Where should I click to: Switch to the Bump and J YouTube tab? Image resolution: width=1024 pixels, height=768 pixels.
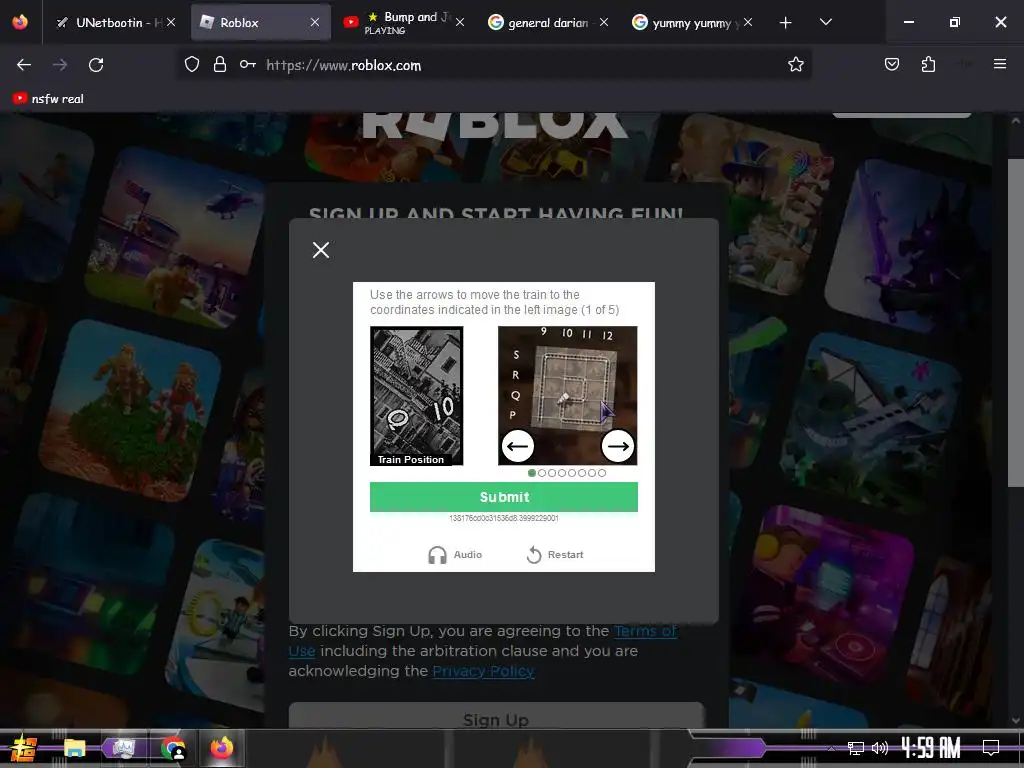pos(404,22)
